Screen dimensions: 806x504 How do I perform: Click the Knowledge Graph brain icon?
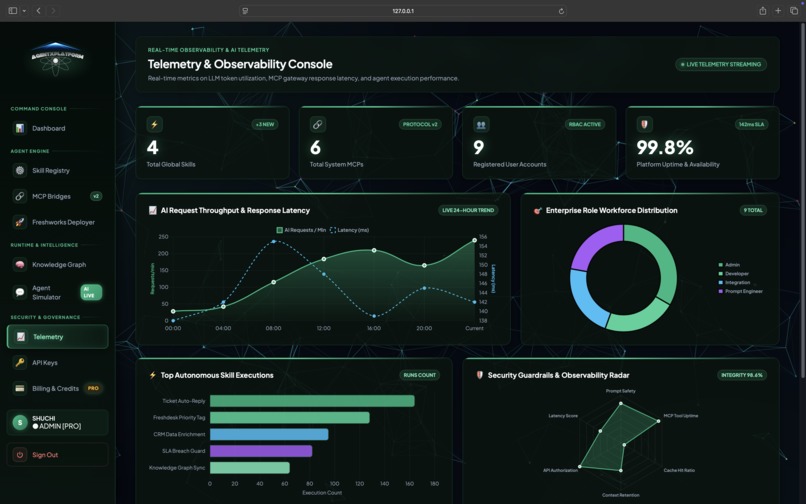point(20,264)
